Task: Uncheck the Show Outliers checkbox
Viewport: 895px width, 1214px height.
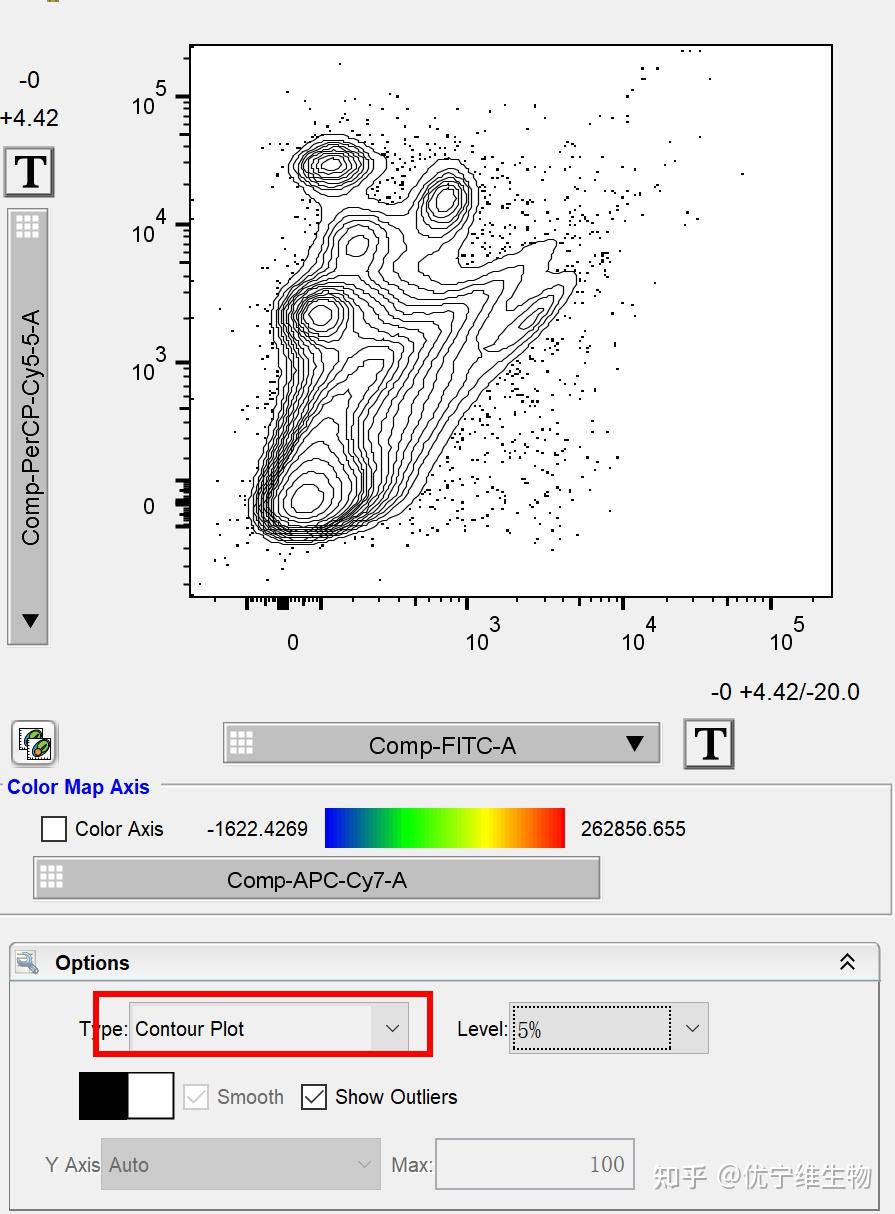Action: (314, 1097)
